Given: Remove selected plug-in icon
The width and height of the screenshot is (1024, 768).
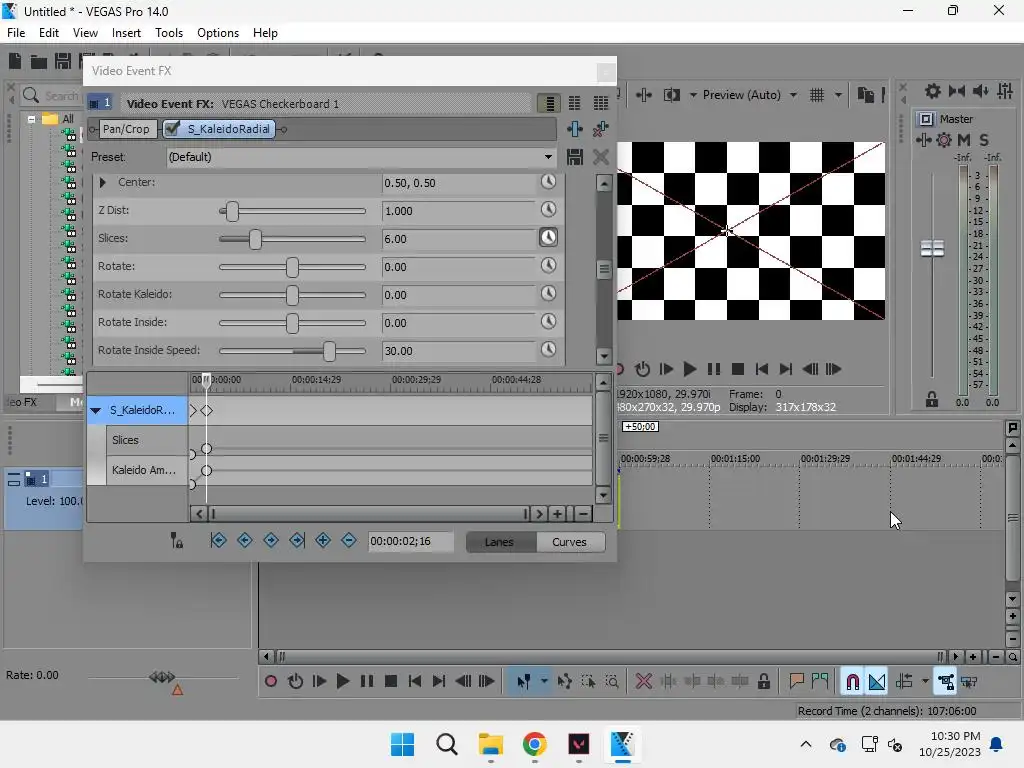Looking at the screenshot, I should pos(600,129).
